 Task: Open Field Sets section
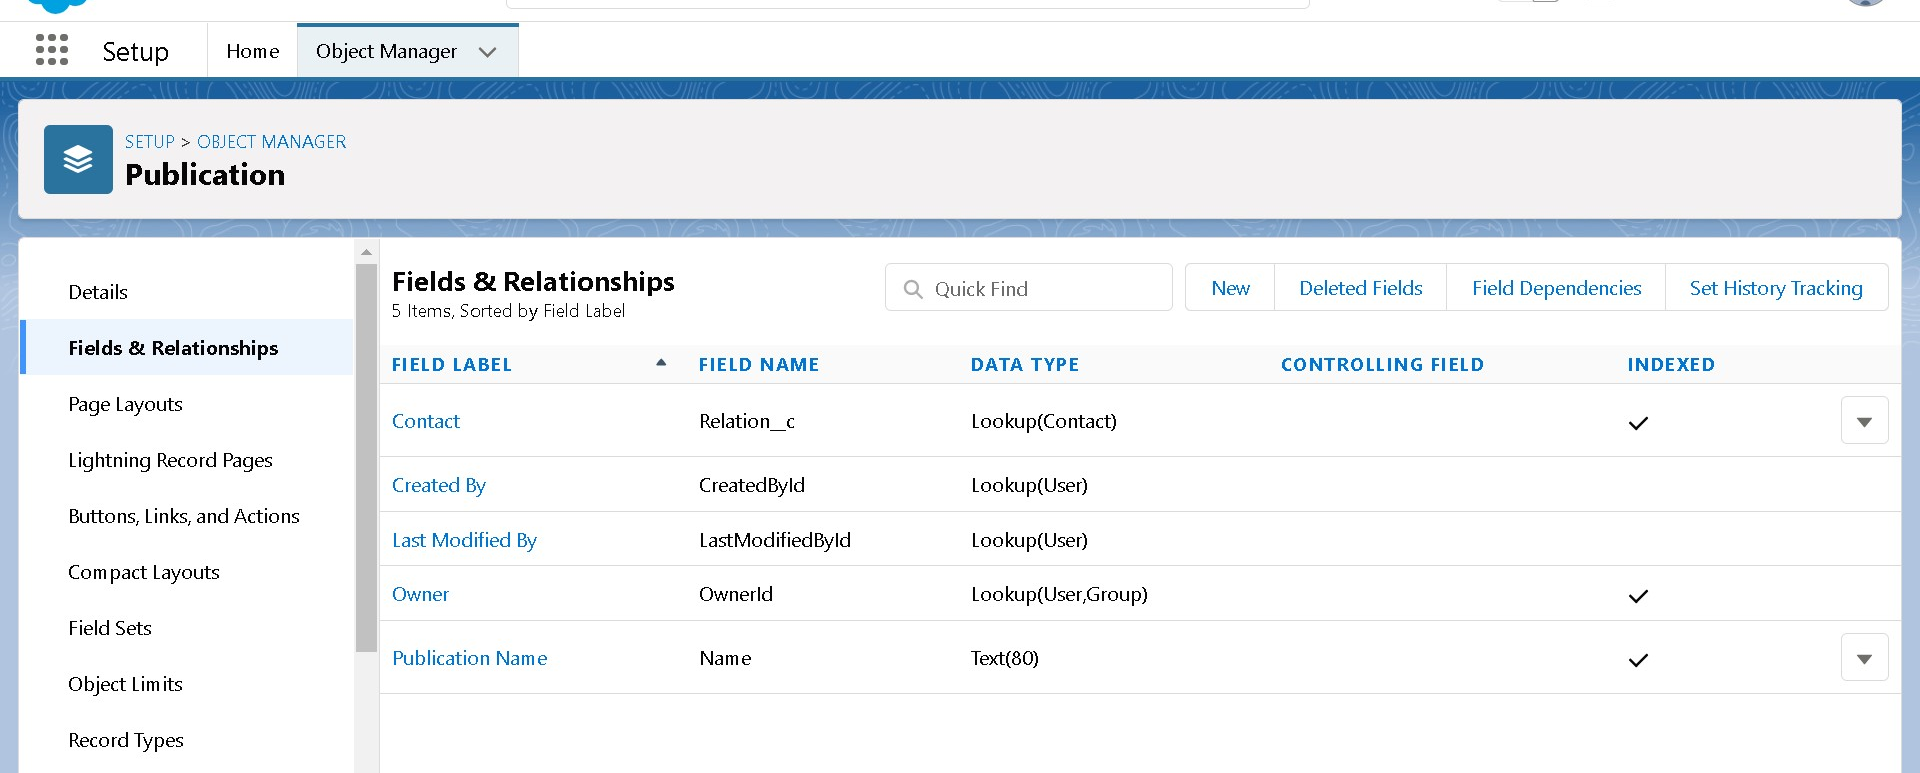coord(110,628)
